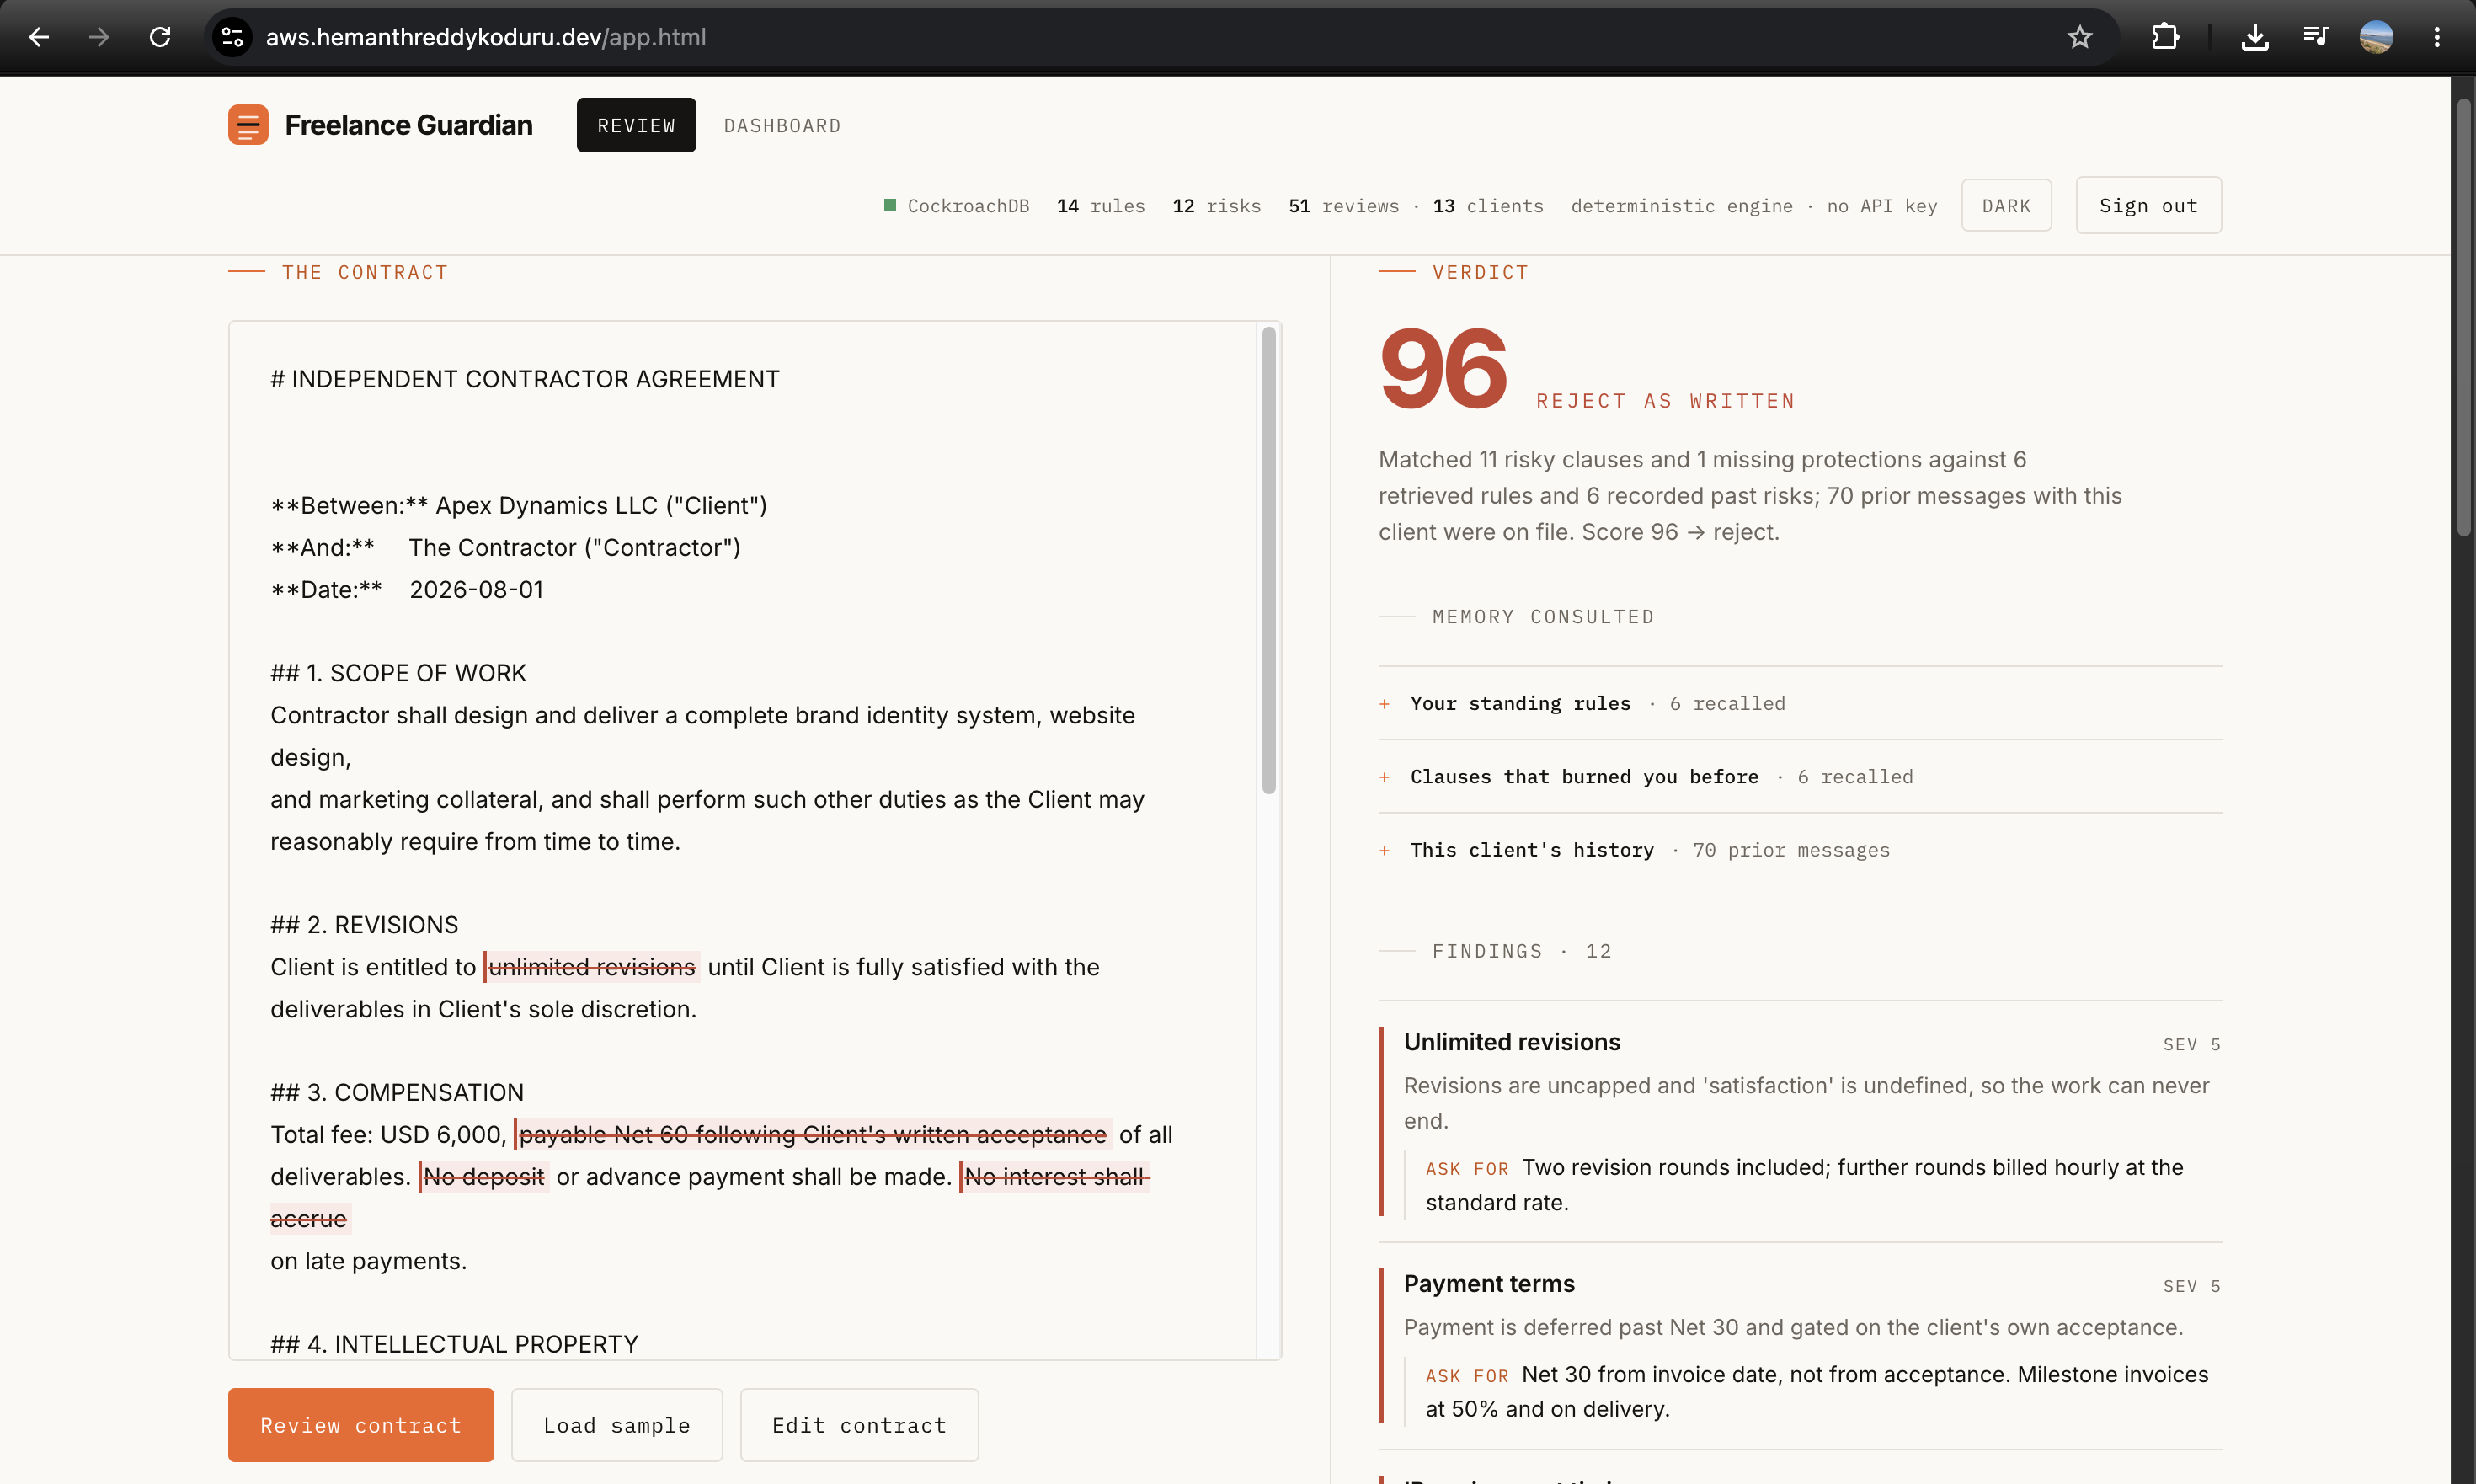Click the Freelance Guardian orange logo

tap(248, 125)
